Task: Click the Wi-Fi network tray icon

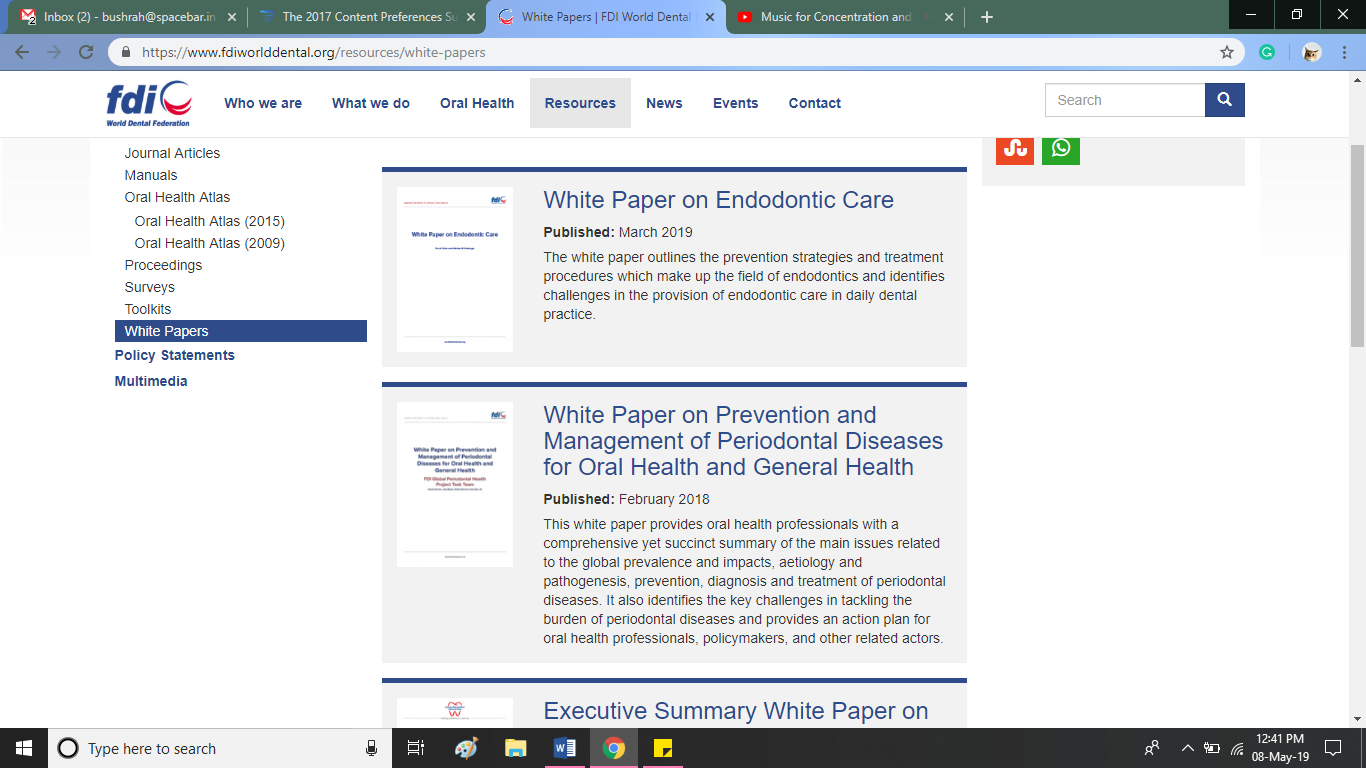Action: click(x=1237, y=748)
